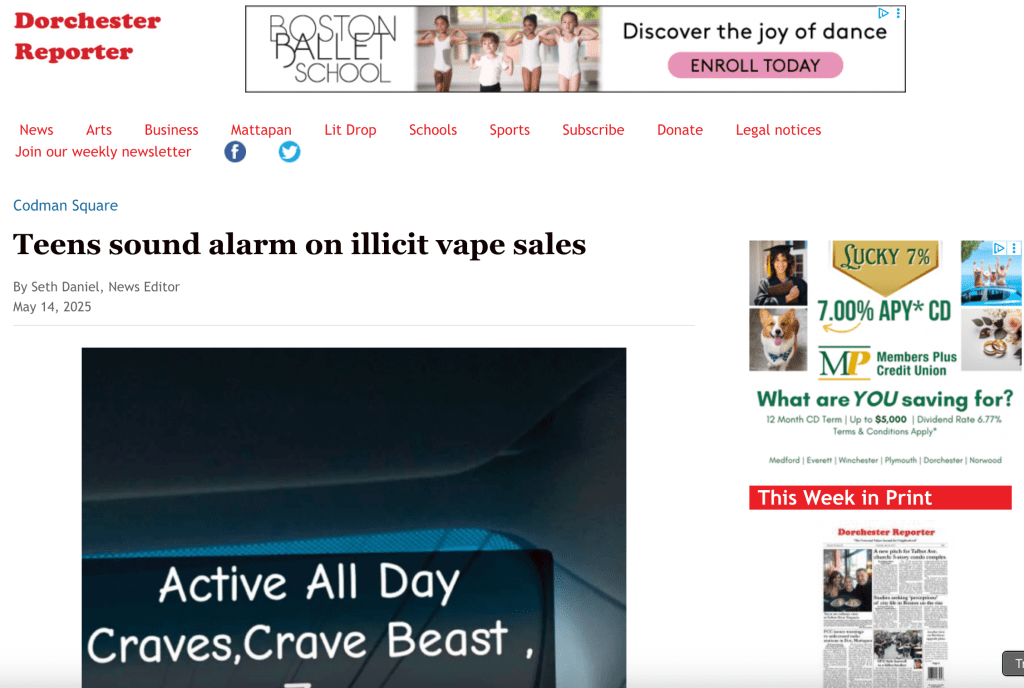Go to the Arts section
This screenshot has width=1024, height=688.
[x=99, y=130]
